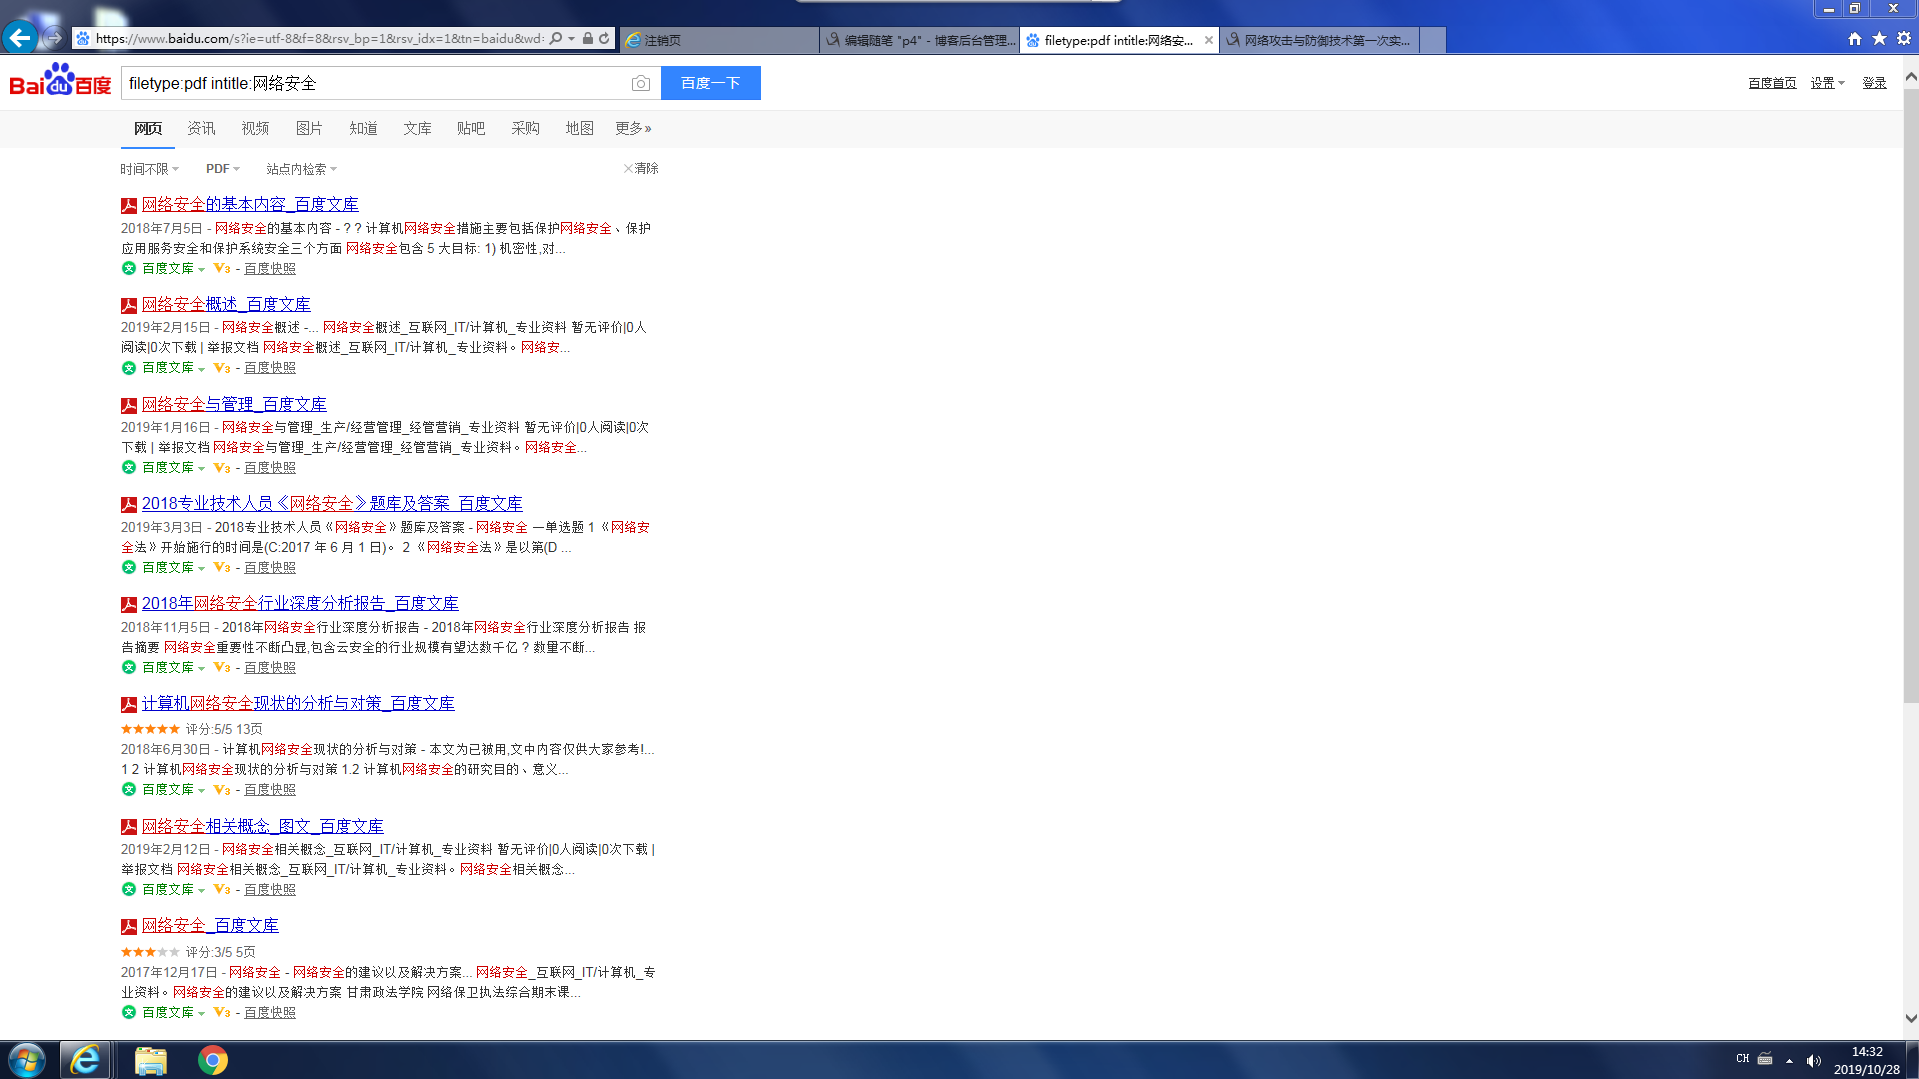Open a new browser tab
1919x1079 pixels.
point(1432,40)
